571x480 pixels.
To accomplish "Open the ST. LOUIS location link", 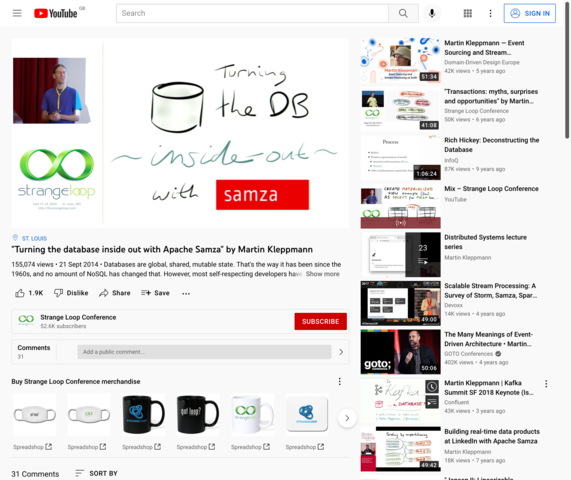I will [34, 238].
